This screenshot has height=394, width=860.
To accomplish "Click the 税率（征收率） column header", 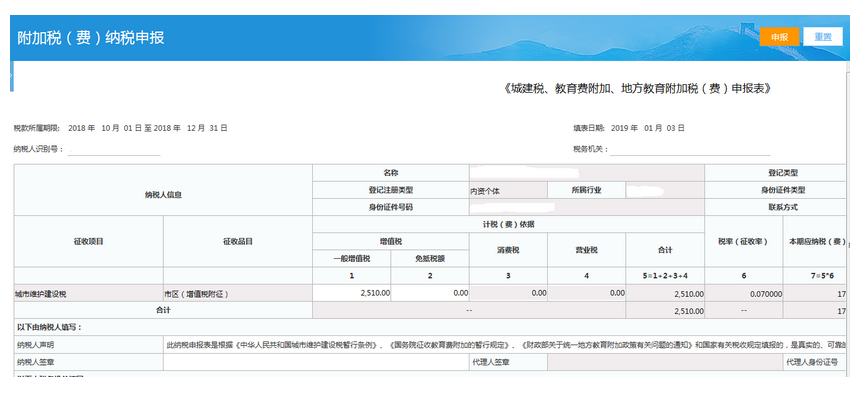I will click(x=744, y=241).
